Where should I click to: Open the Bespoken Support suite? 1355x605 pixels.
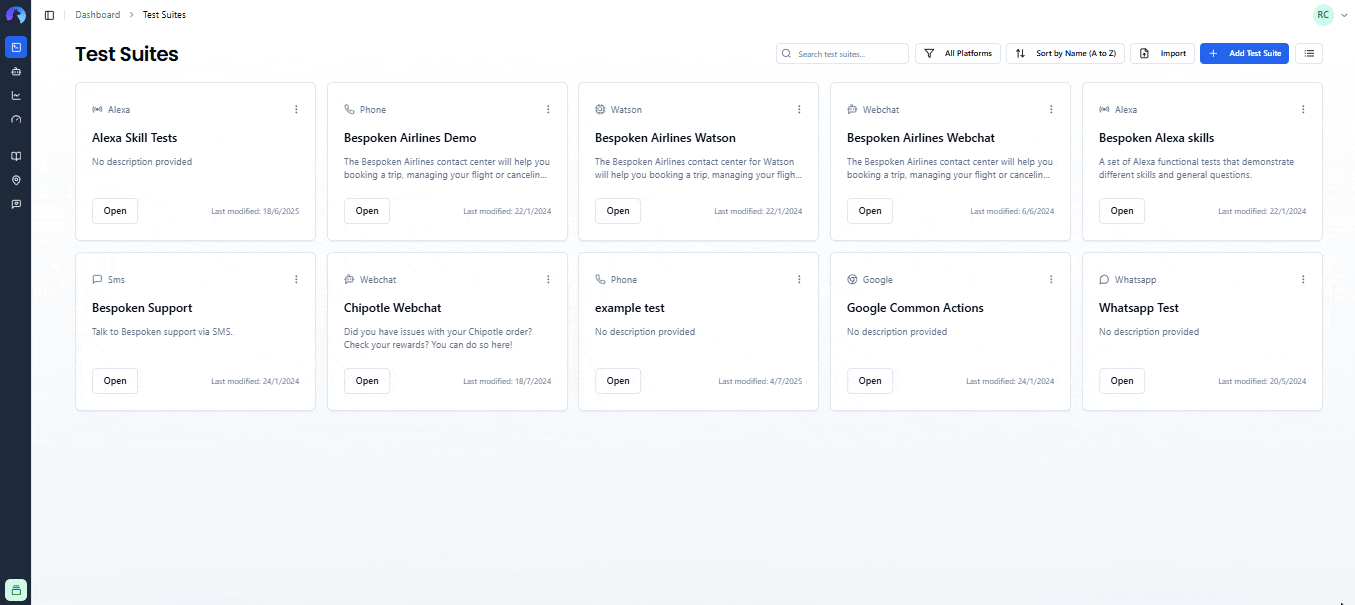(115, 381)
